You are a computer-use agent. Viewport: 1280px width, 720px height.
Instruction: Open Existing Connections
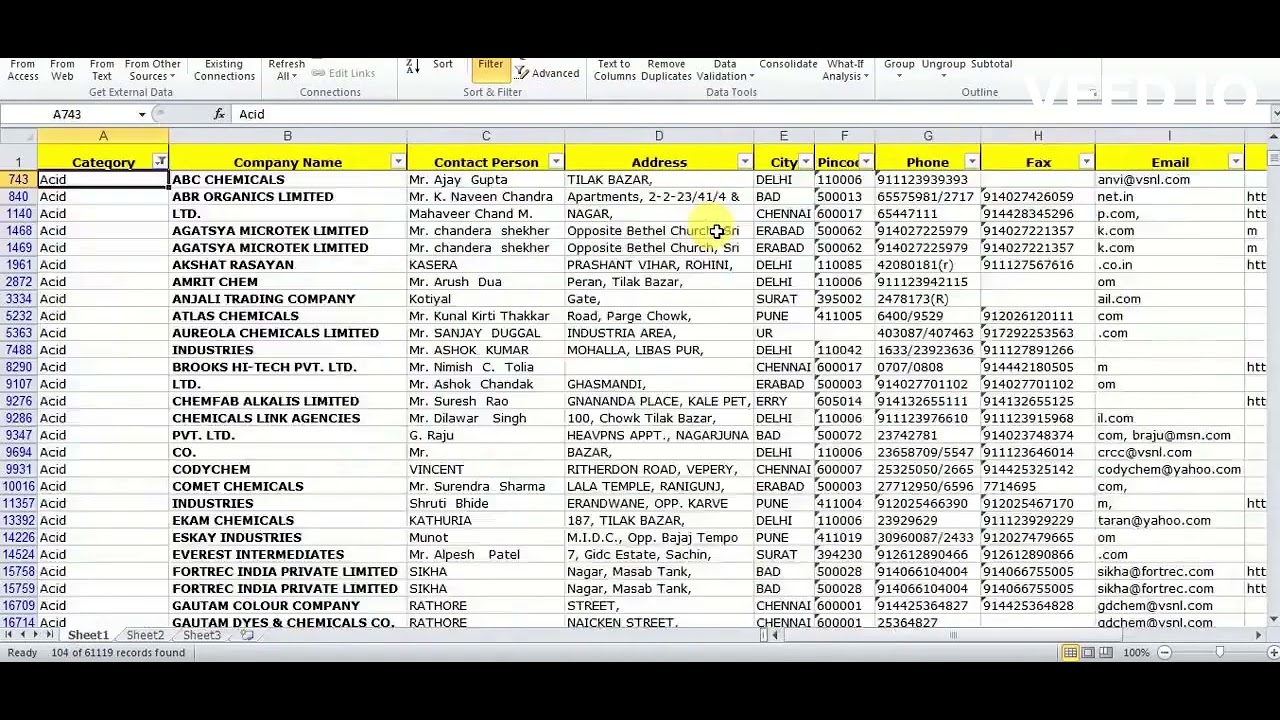(224, 70)
